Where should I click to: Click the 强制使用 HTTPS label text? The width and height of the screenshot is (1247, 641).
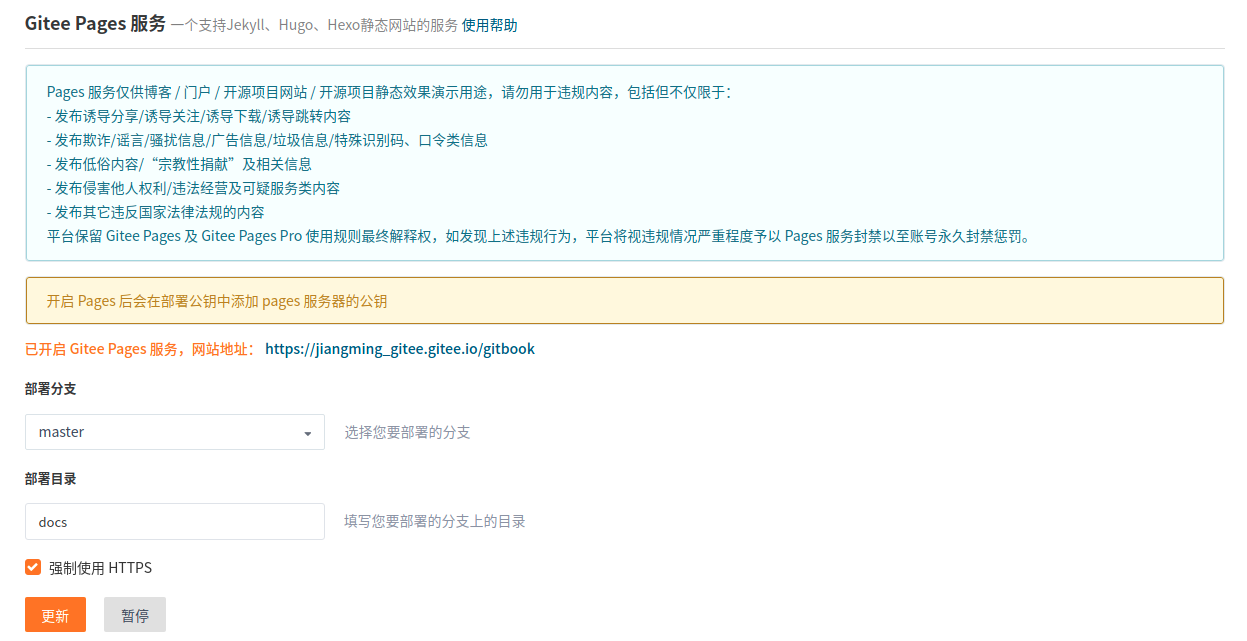100,567
